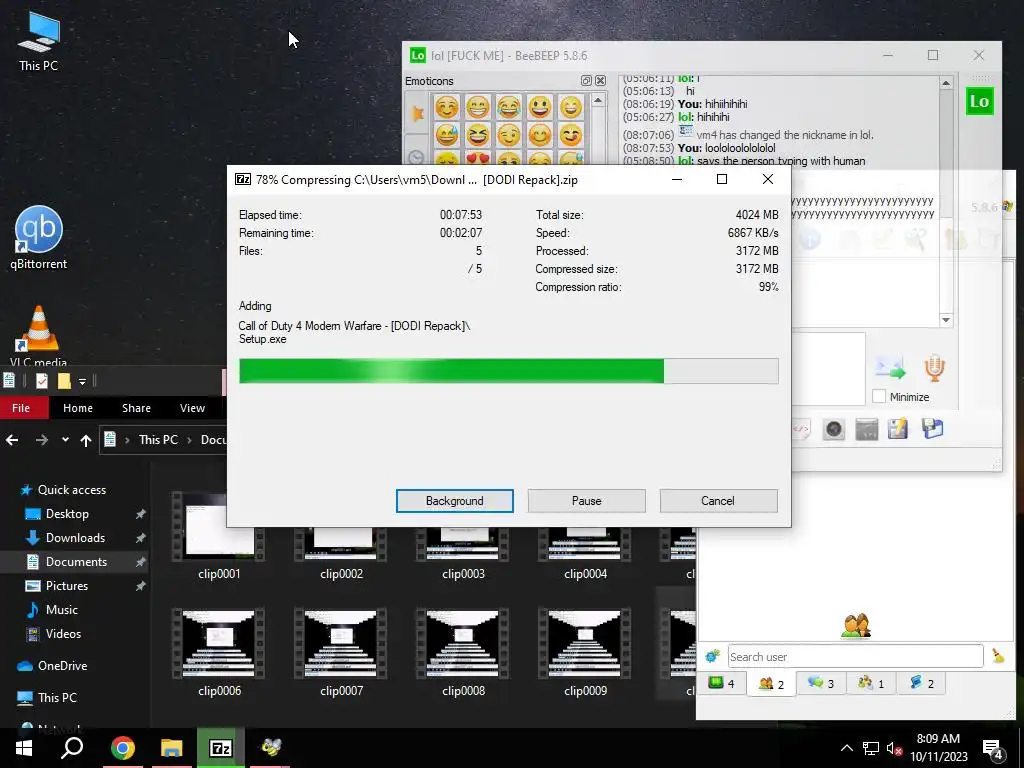Open the This PC desktop icon
Viewport: 1024px width, 768px height.
(39, 40)
